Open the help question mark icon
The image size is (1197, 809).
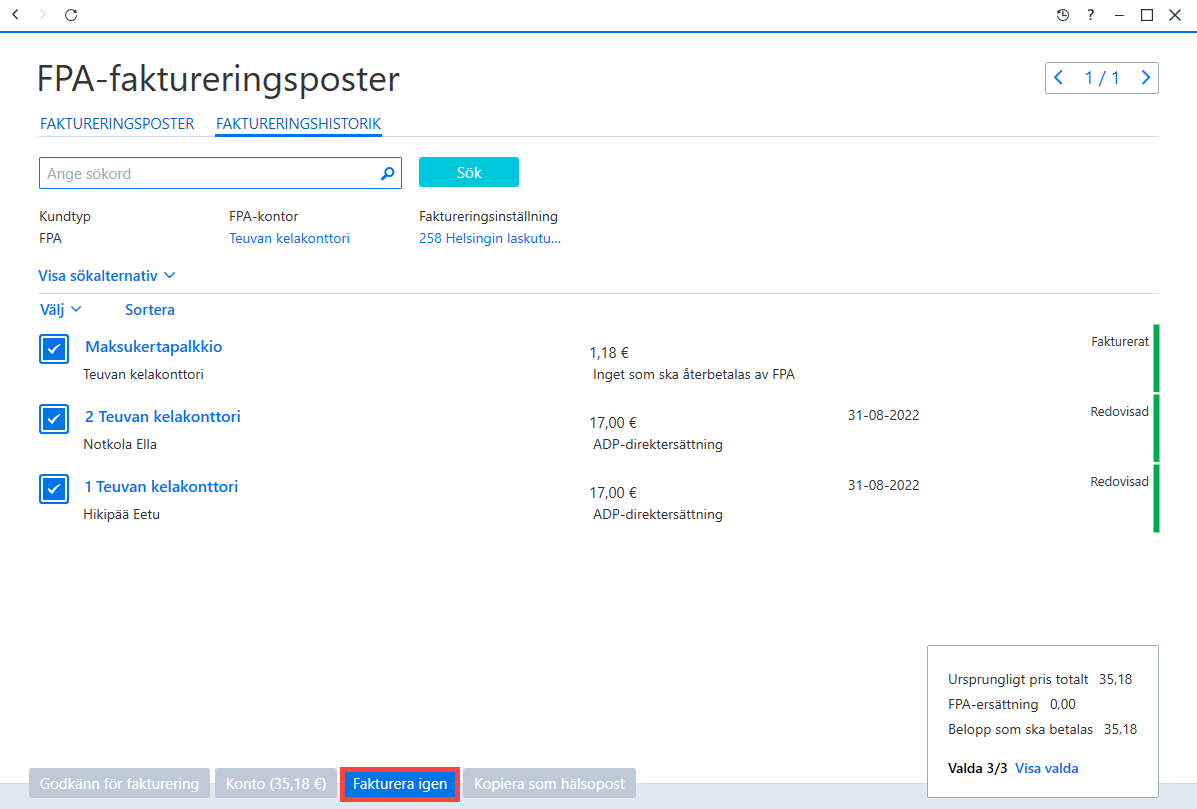[1091, 15]
